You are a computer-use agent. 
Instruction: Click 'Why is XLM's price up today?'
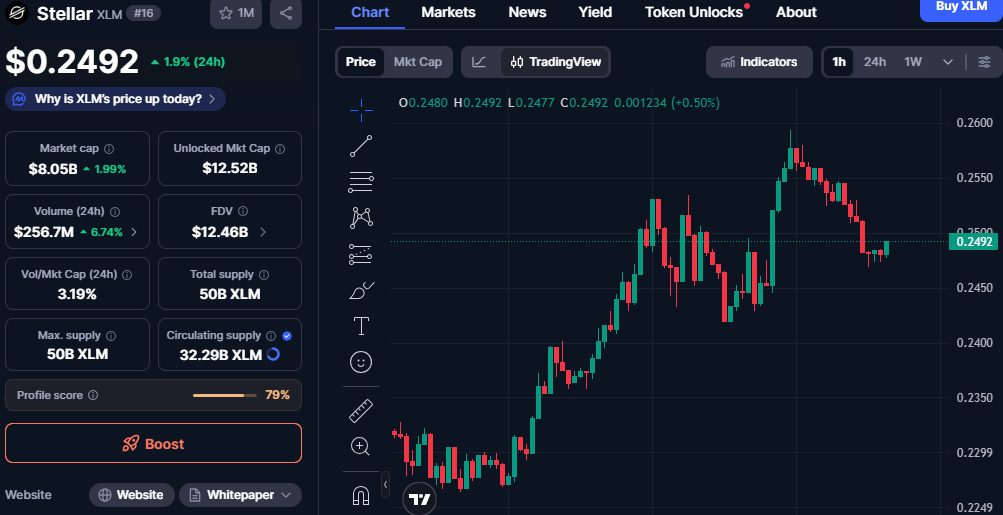tap(116, 99)
